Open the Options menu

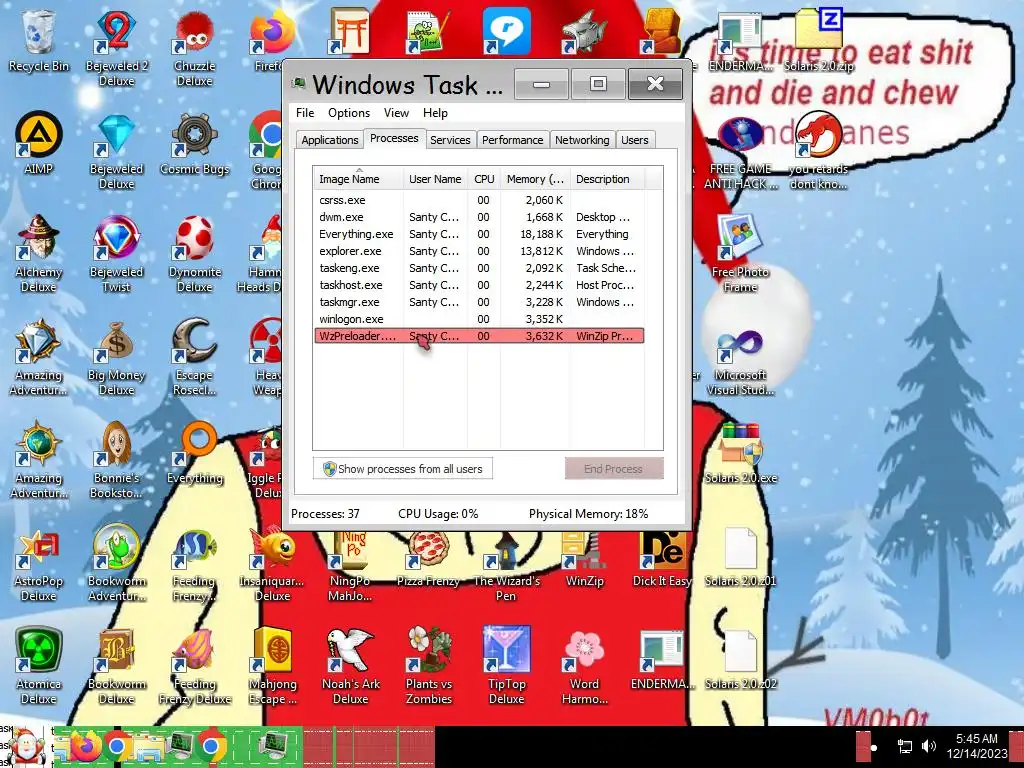click(x=349, y=113)
